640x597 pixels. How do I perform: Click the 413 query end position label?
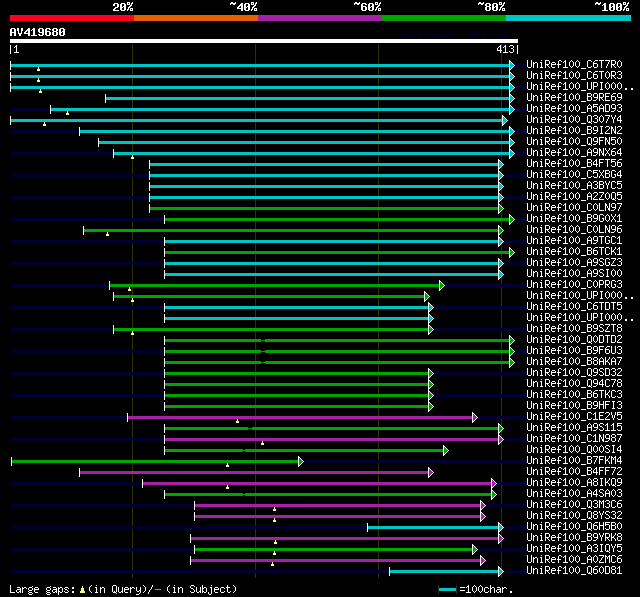[x=506, y=49]
